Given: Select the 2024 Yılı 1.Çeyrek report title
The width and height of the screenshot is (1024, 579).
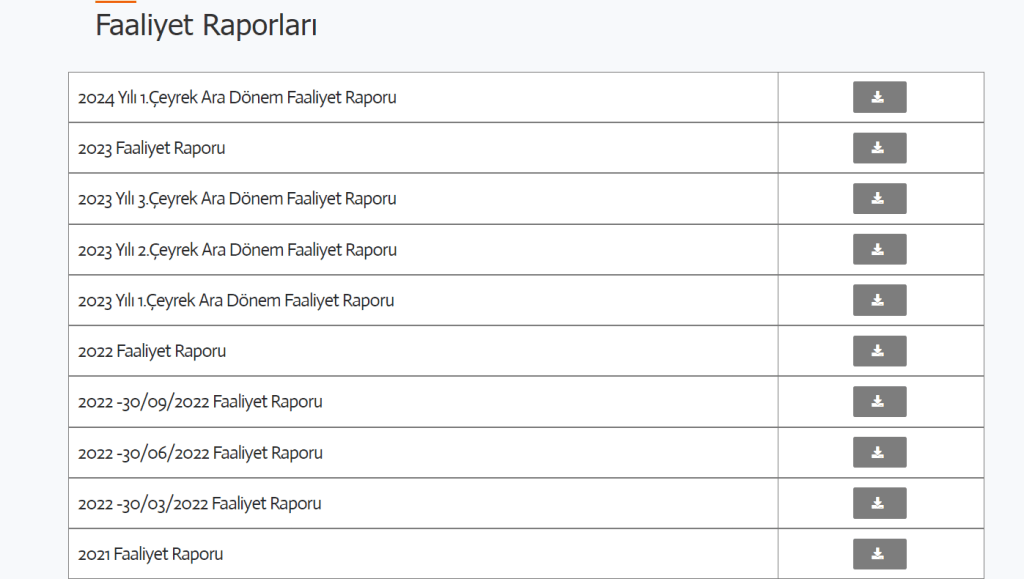Looking at the screenshot, I should (237, 98).
